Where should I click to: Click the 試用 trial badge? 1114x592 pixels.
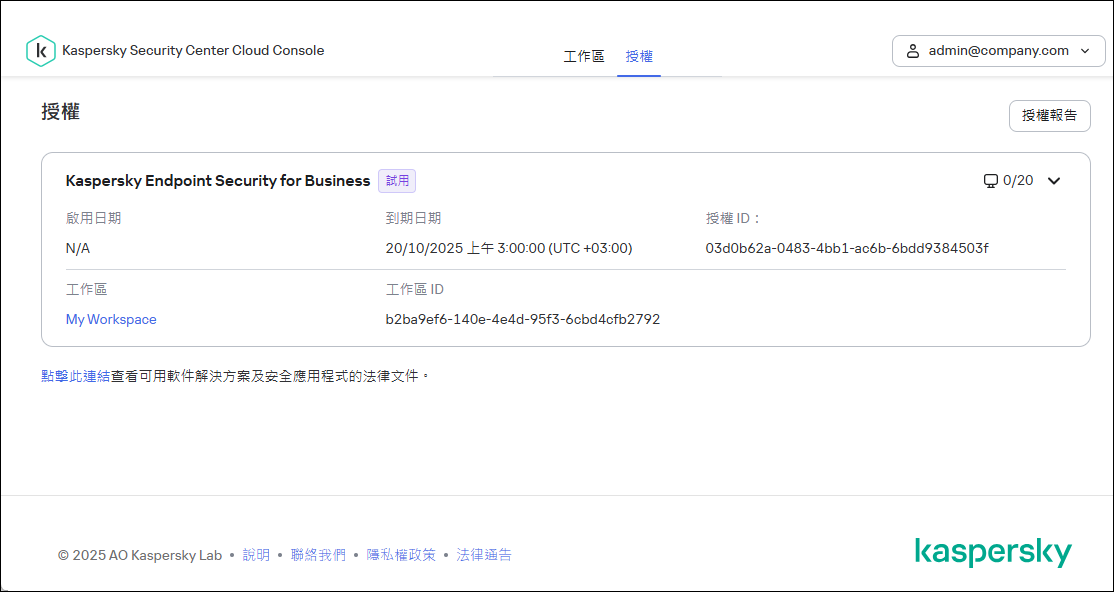point(397,181)
